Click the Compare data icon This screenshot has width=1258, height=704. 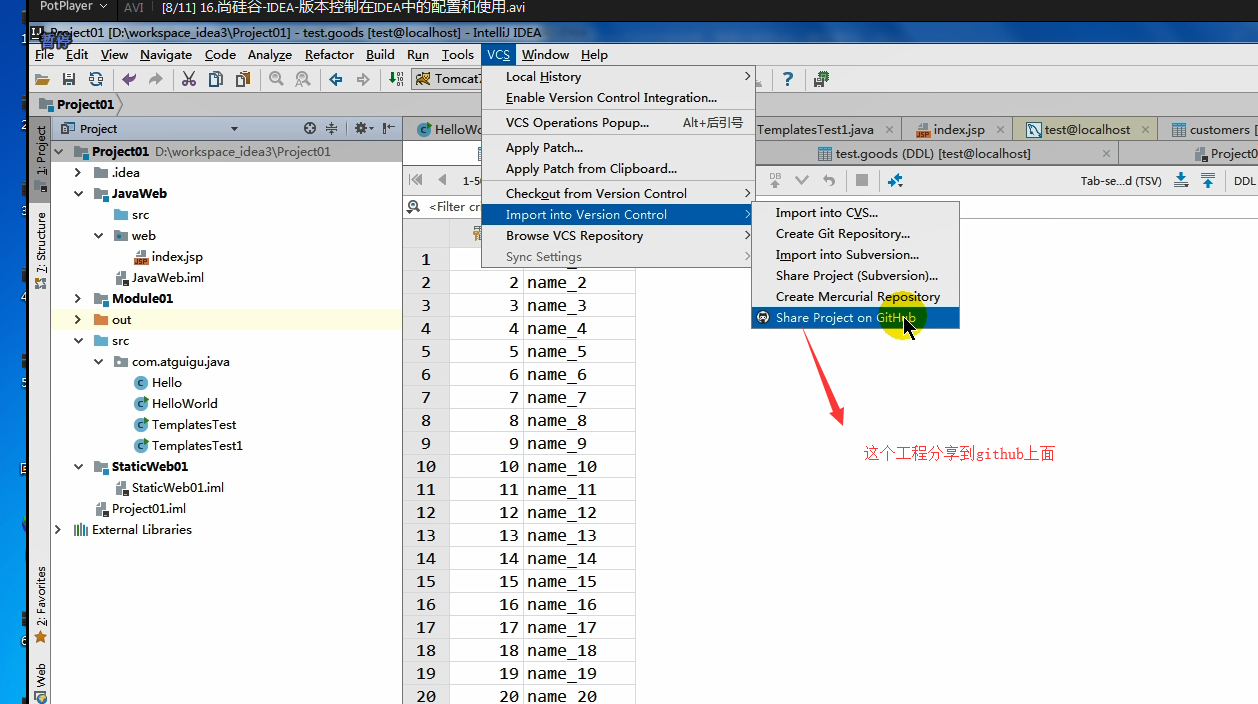click(895, 180)
